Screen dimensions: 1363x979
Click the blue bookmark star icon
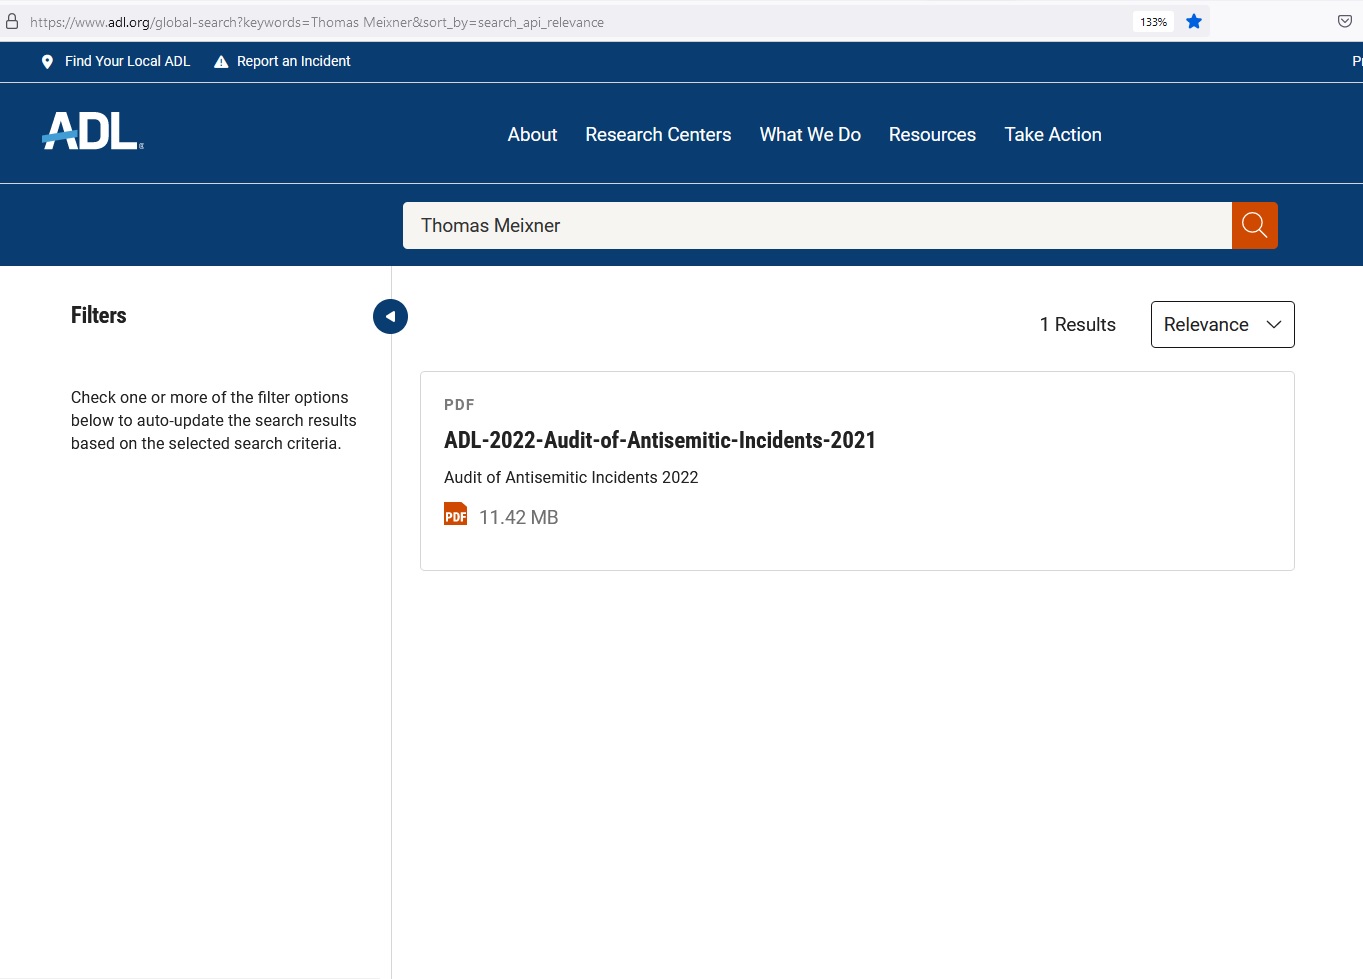pos(1193,21)
